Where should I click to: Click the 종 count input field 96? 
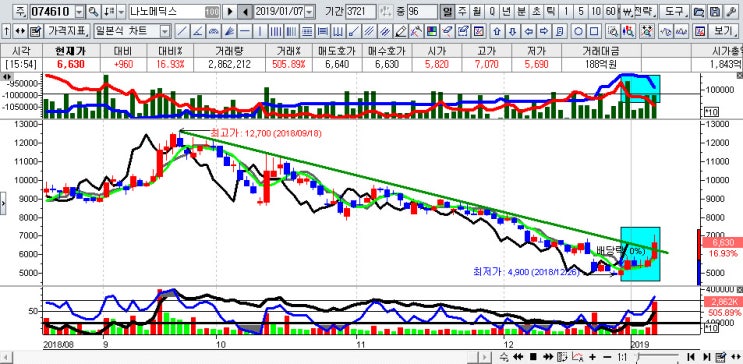tap(422, 11)
